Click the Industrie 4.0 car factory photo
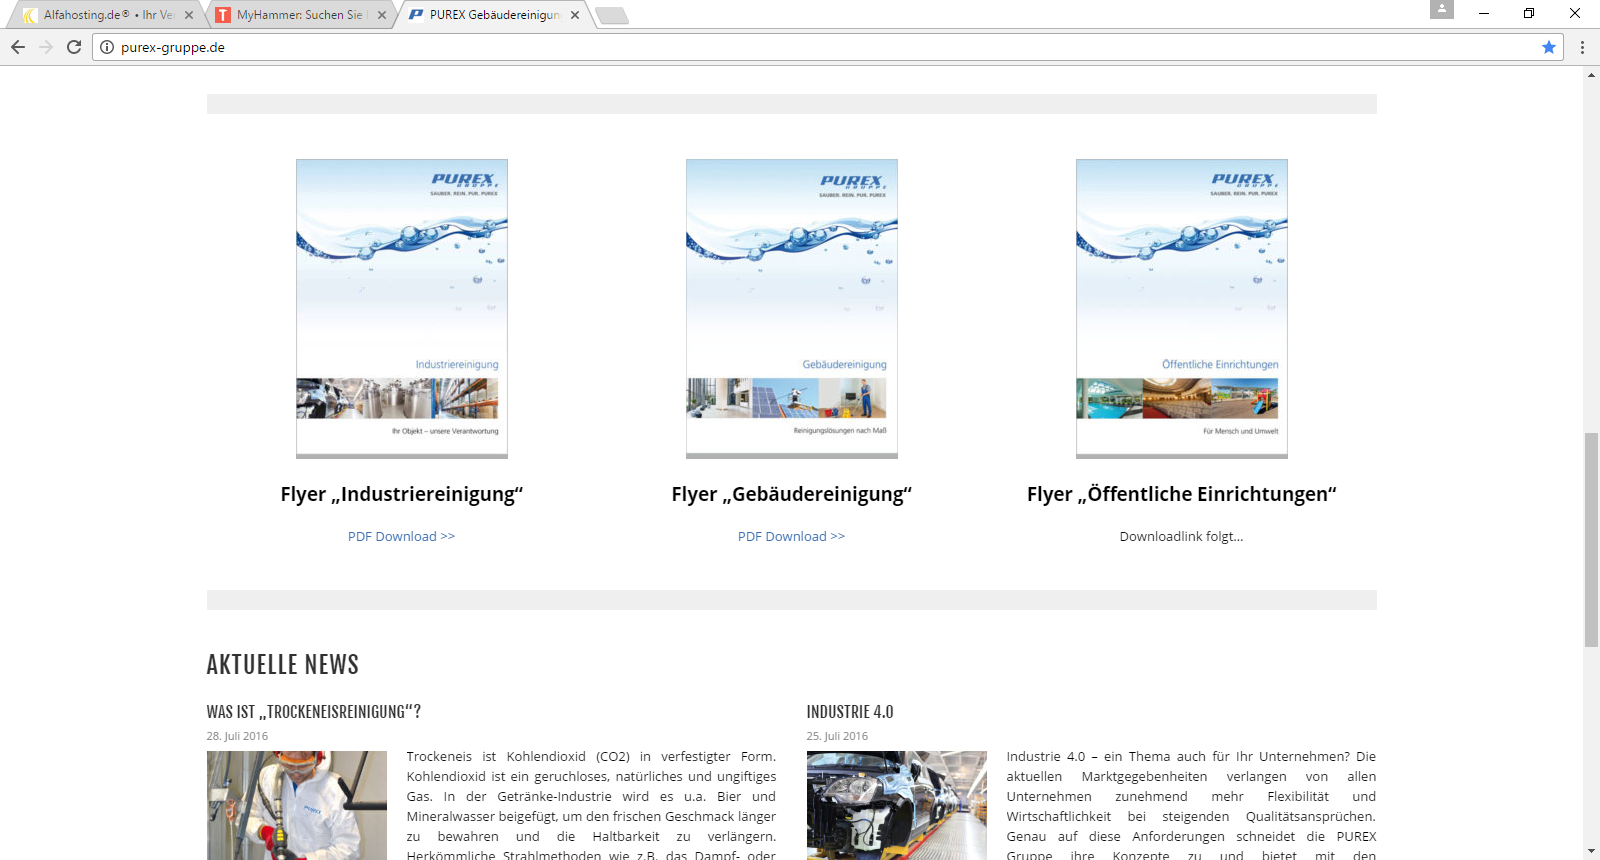Image resolution: width=1600 pixels, height=860 pixels. coord(897,805)
